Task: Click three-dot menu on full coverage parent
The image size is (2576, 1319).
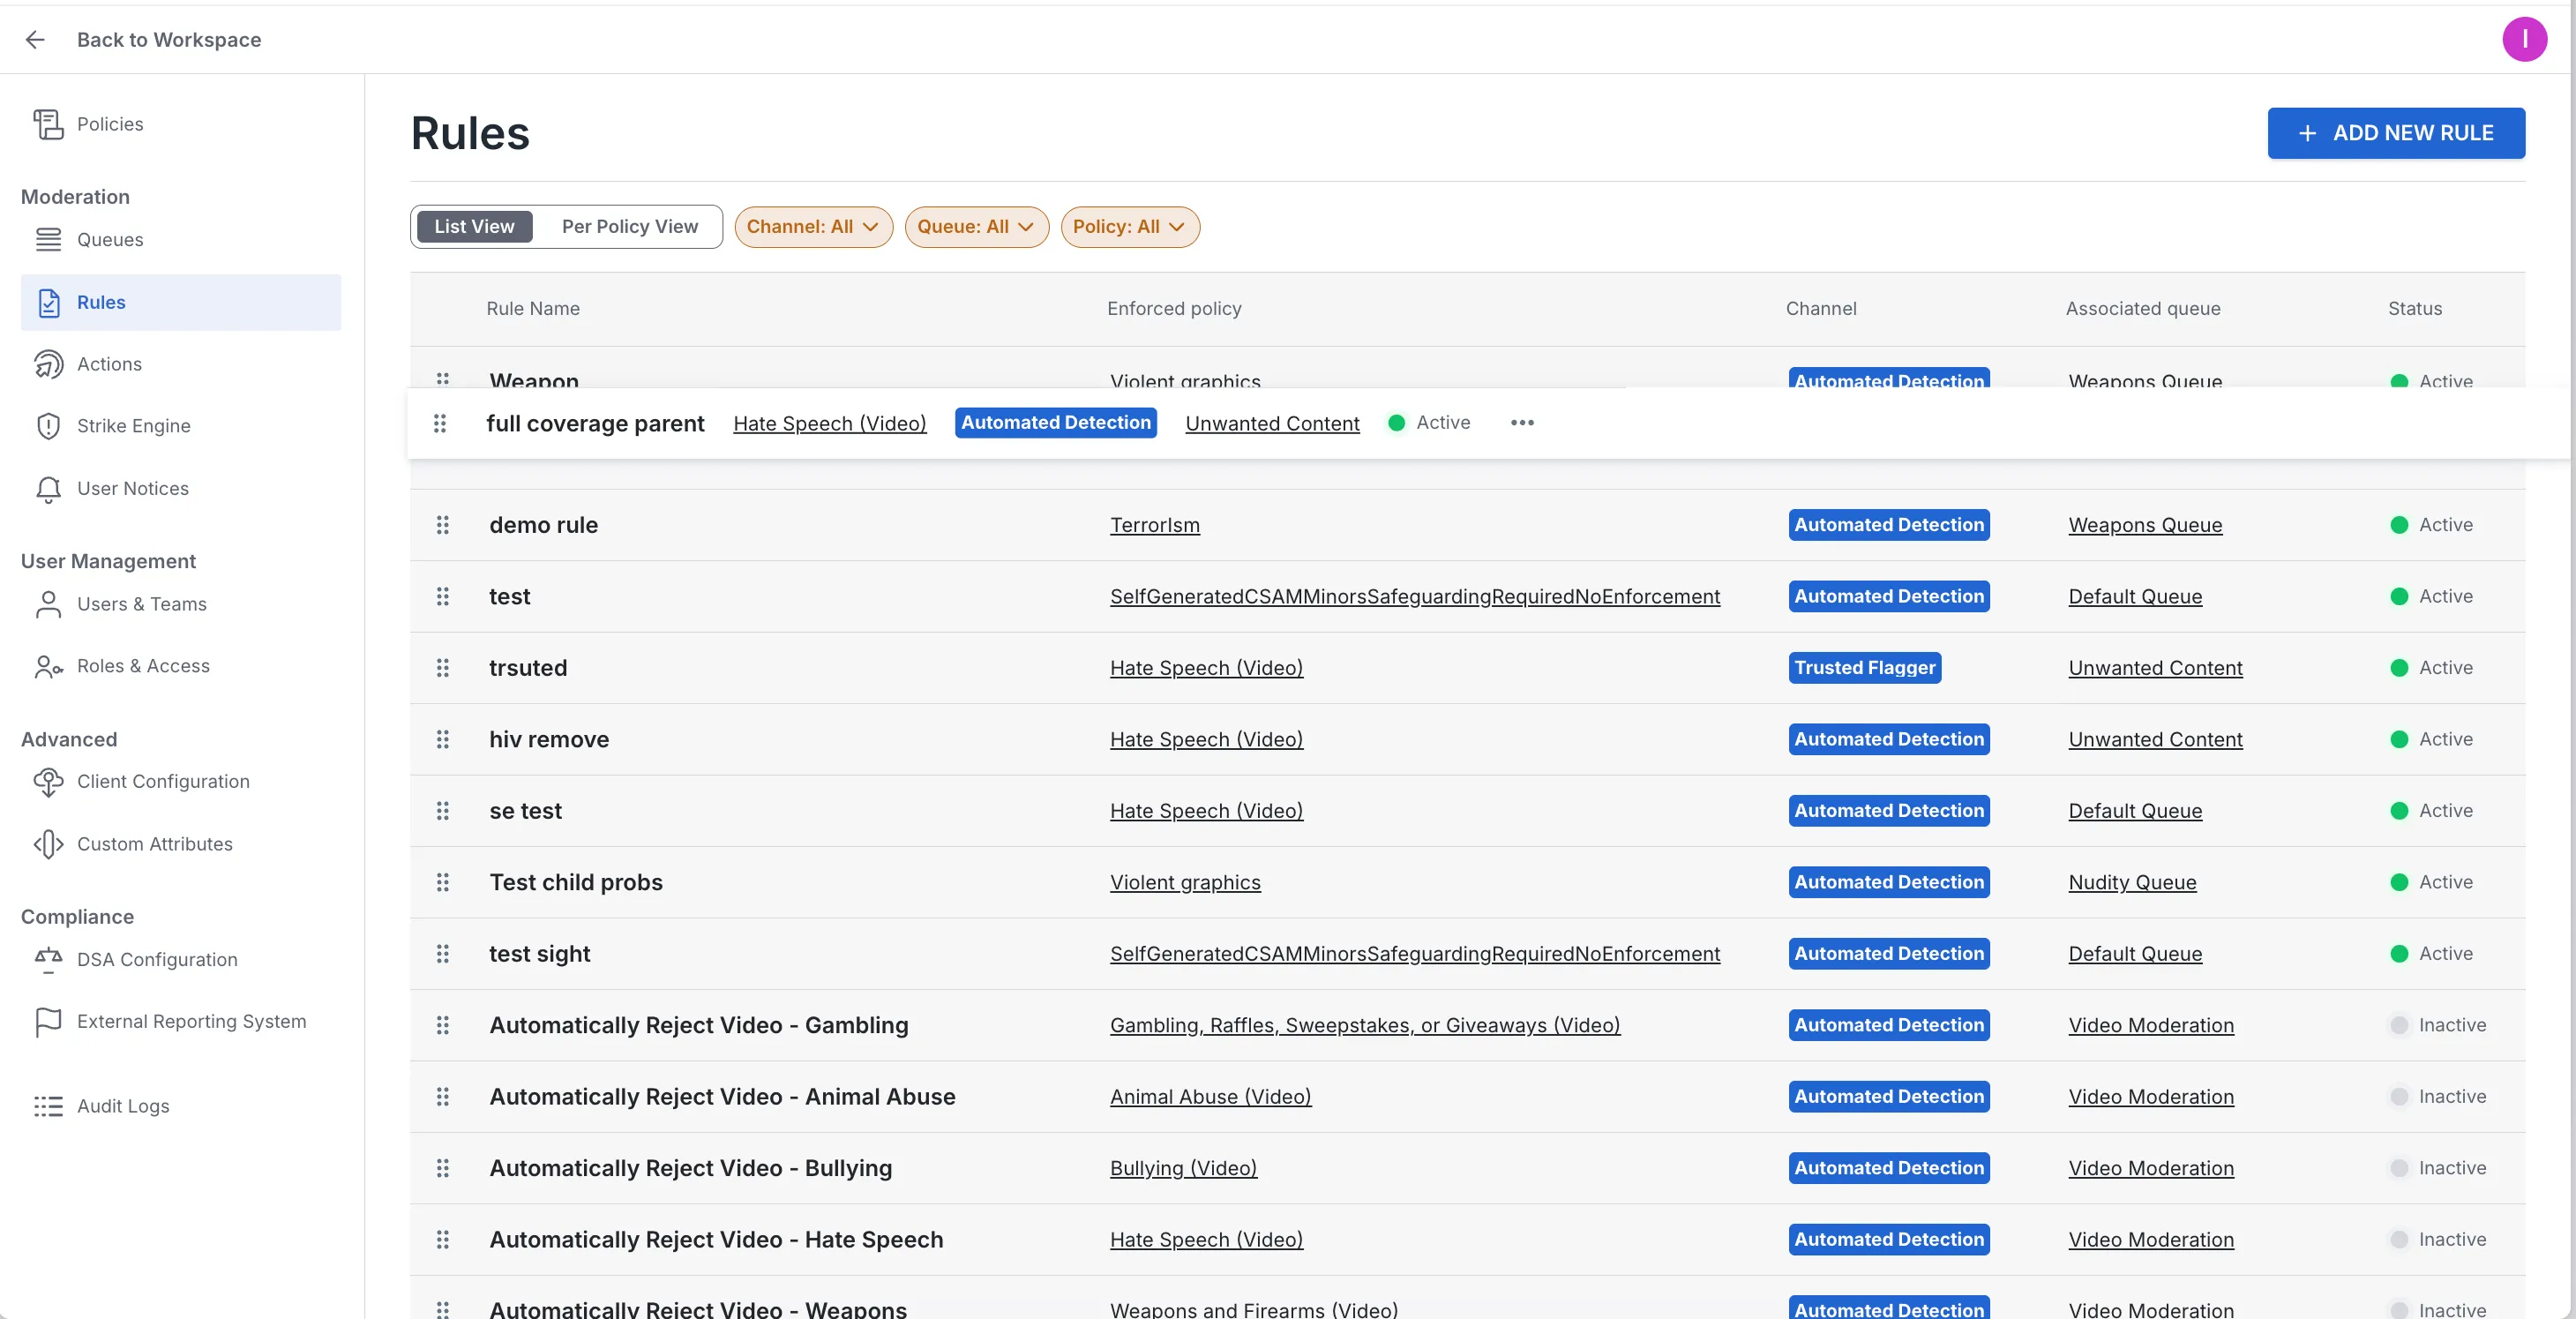Action: pyautogui.click(x=1522, y=423)
